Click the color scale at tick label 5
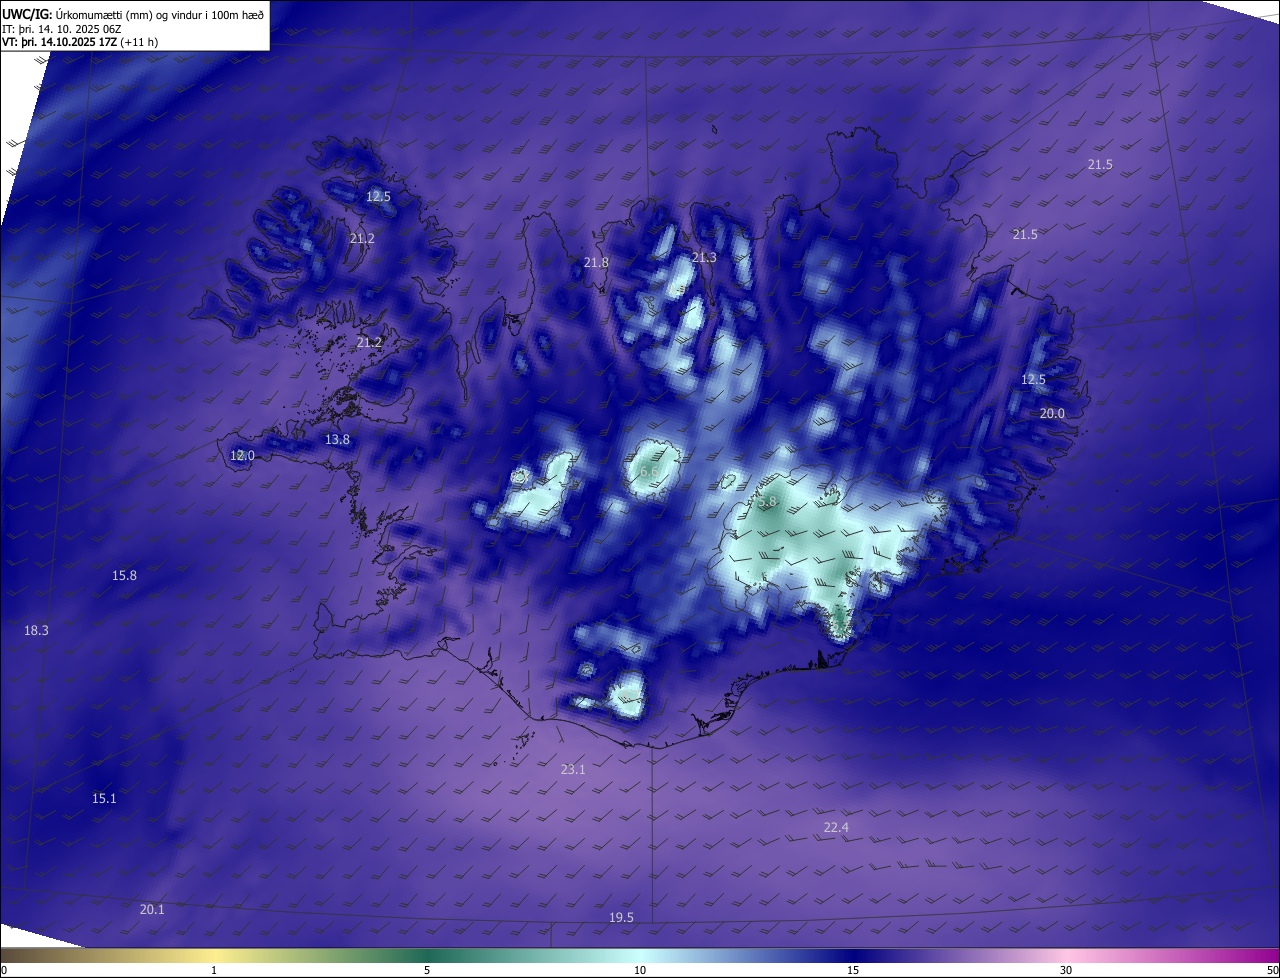 click(427, 970)
